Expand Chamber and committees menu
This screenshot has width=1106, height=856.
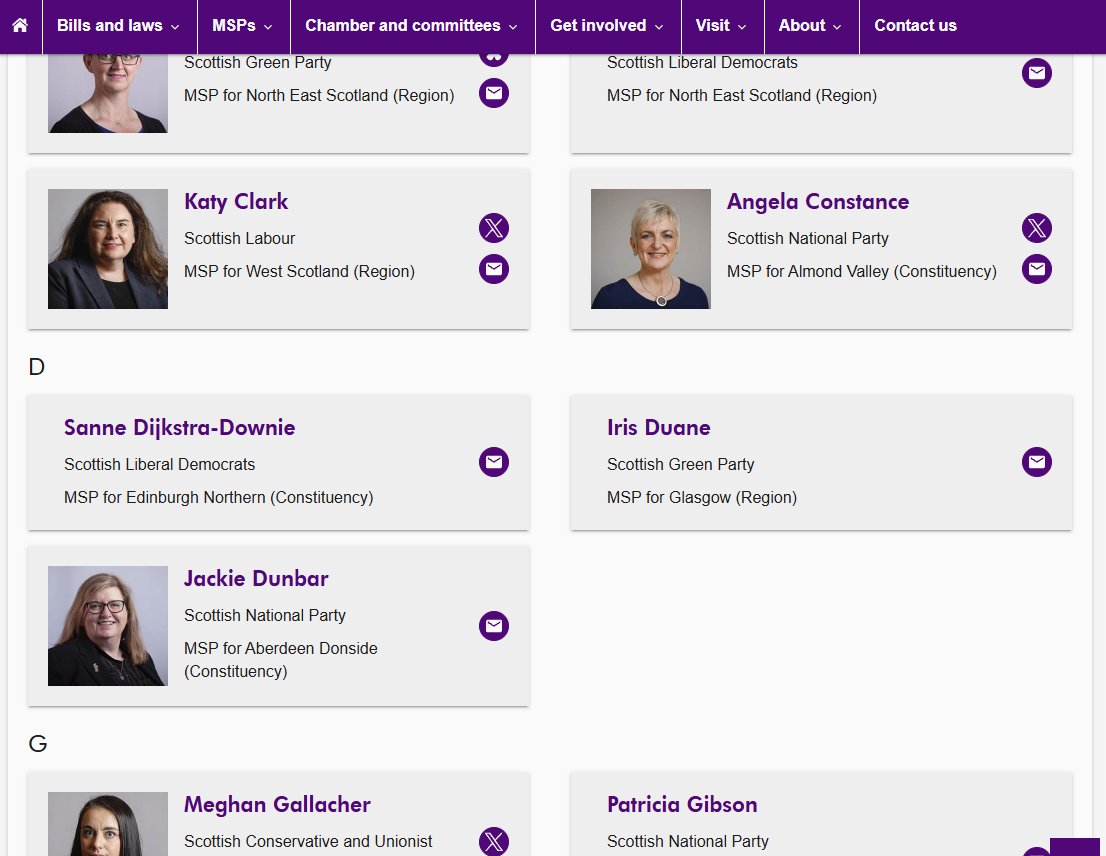[412, 25]
